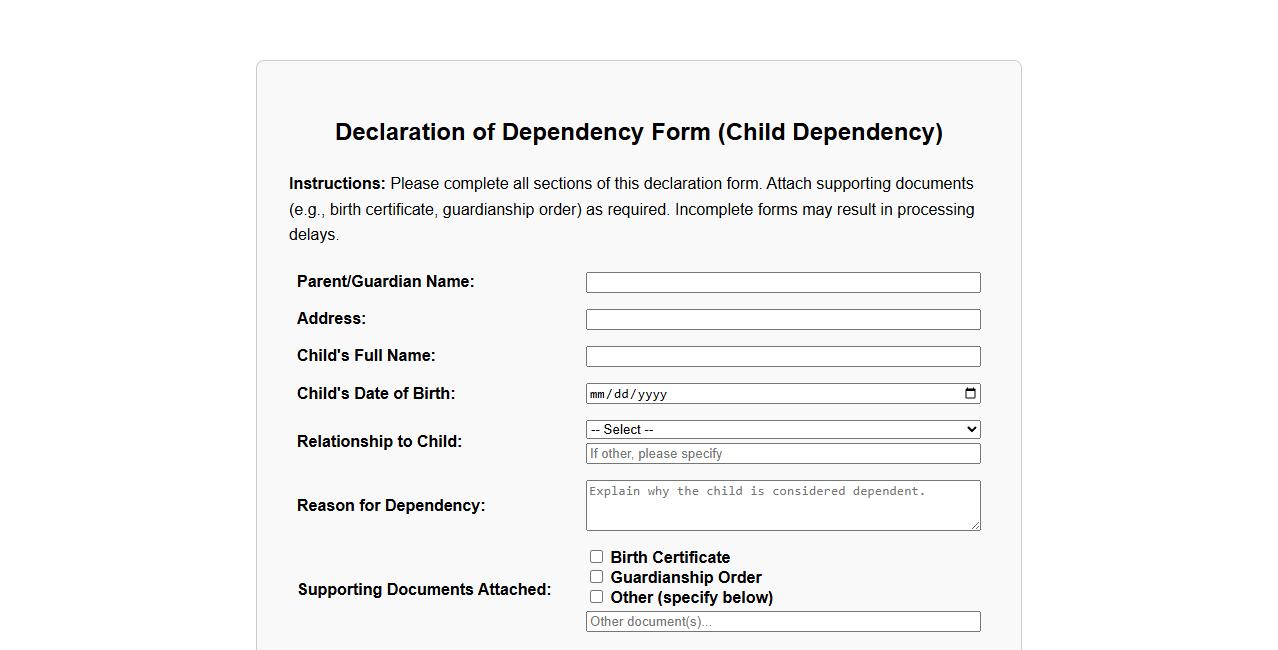Viewport: 1278px width, 650px height.
Task: Click the 'Child's Date of Birth:' label
Action: click(376, 393)
